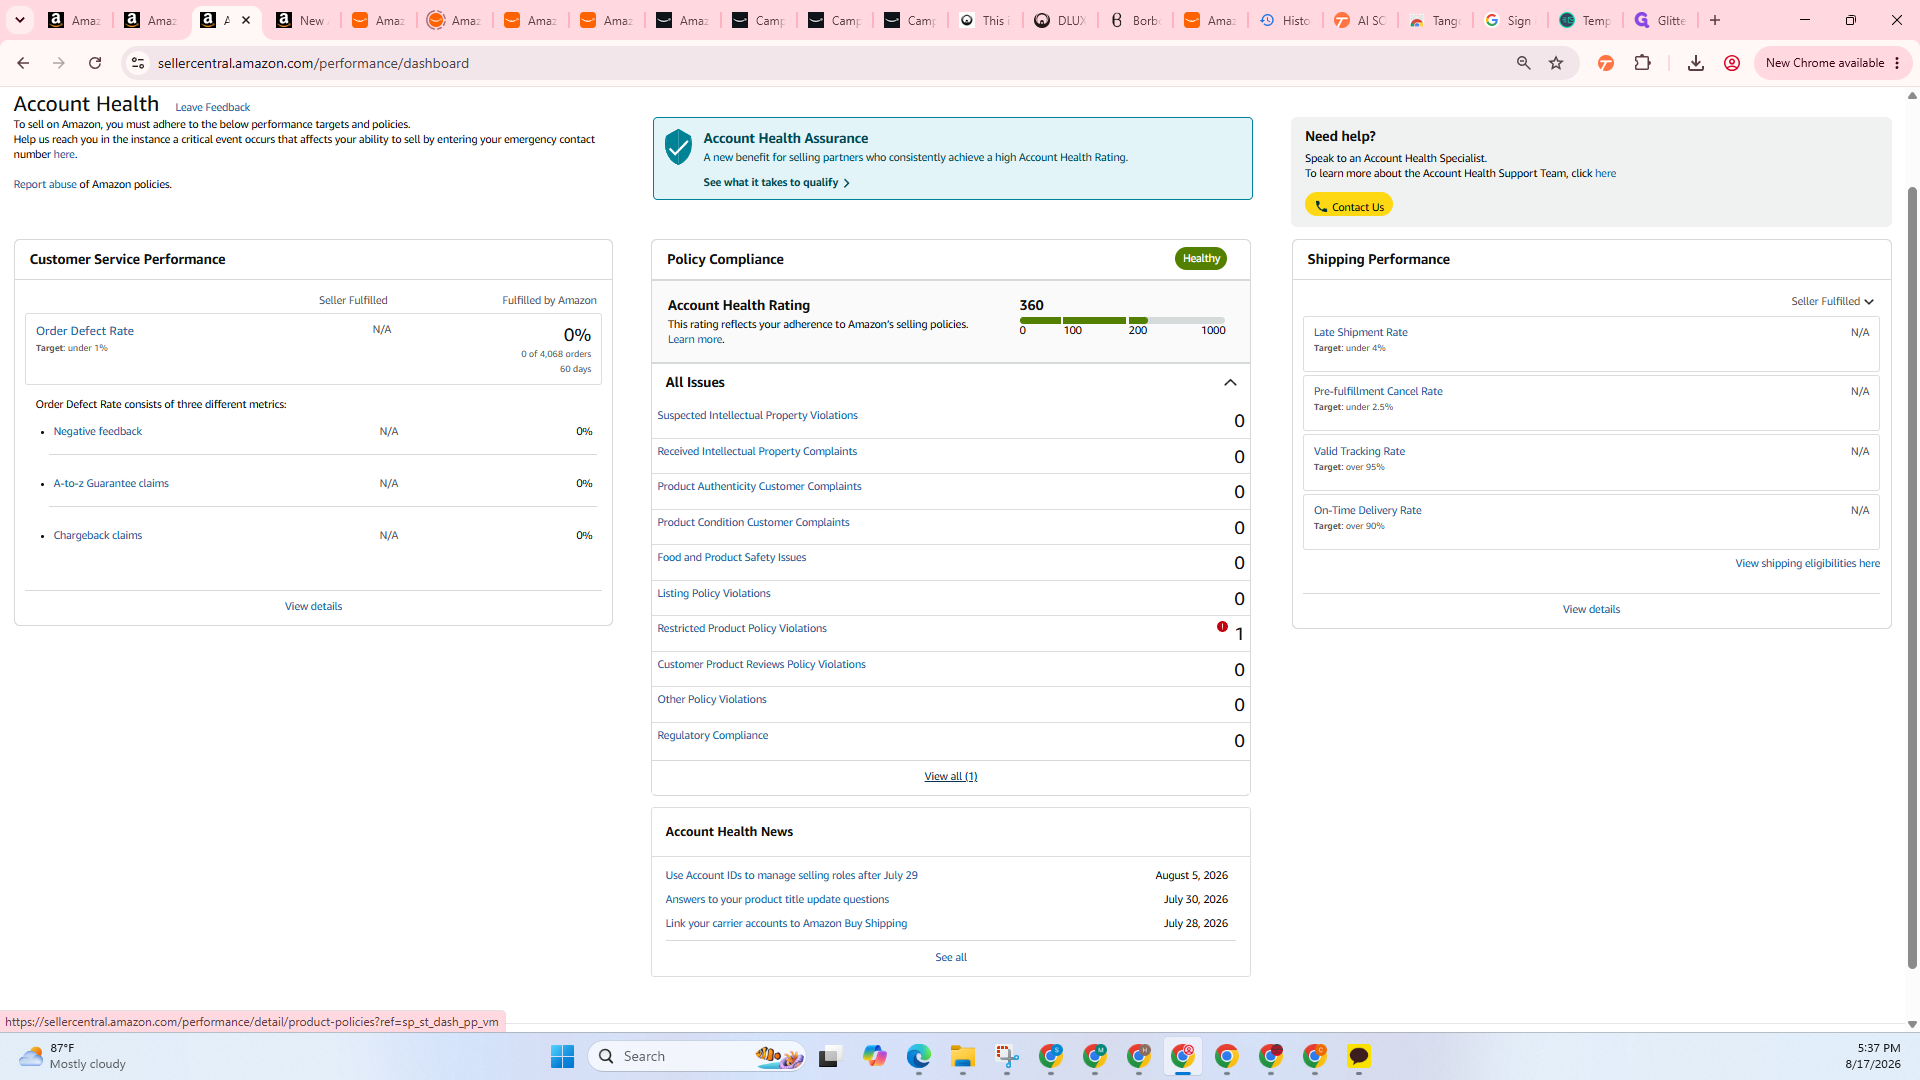This screenshot has height=1080, width=1920.
Task: Open Windows Start menu
Action: [563, 1056]
